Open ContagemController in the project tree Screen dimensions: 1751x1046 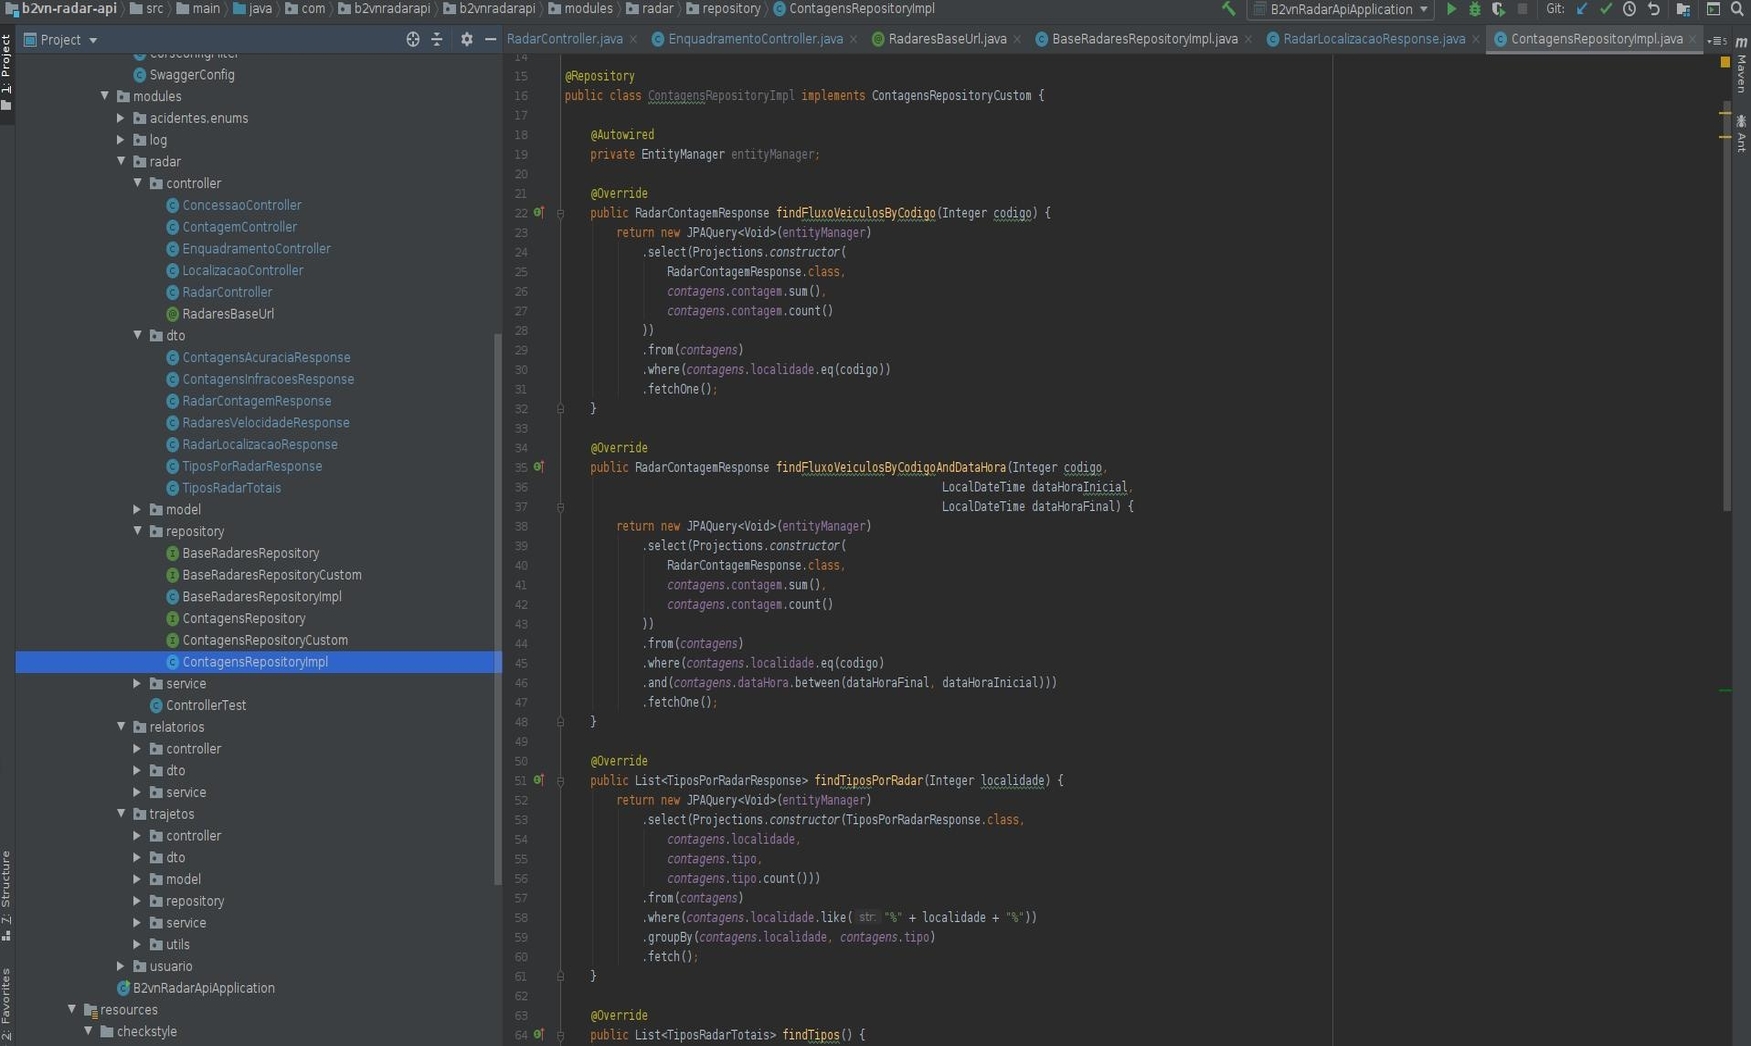(239, 227)
